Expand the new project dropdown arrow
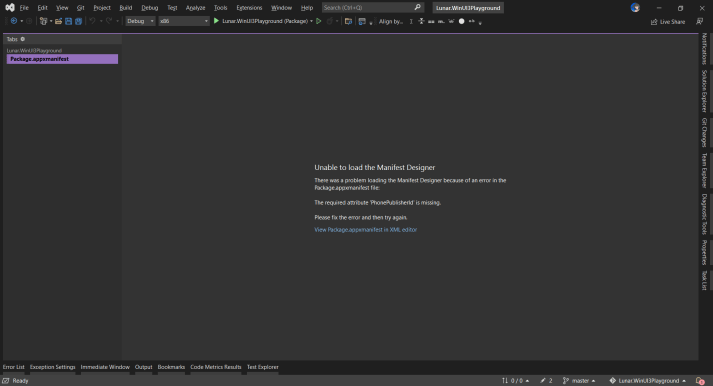The width and height of the screenshot is (713, 386). tap(50, 21)
